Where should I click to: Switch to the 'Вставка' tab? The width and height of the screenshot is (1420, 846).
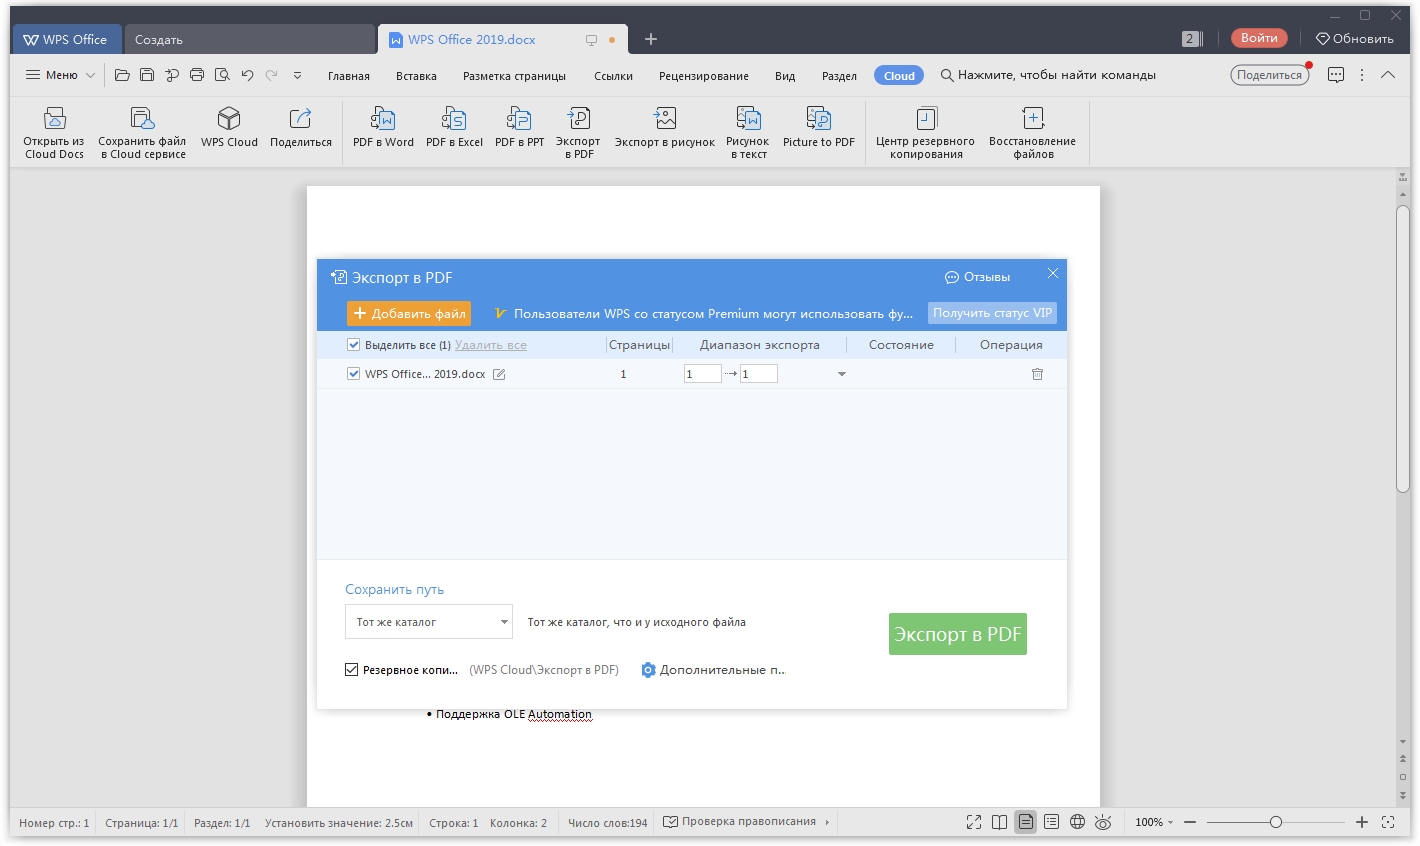(416, 76)
